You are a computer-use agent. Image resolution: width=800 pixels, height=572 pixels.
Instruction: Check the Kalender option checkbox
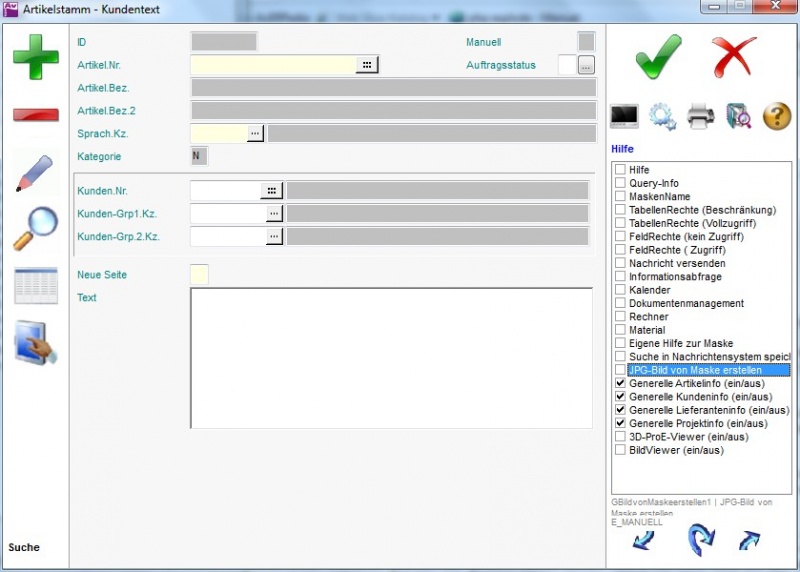[621, 290]
